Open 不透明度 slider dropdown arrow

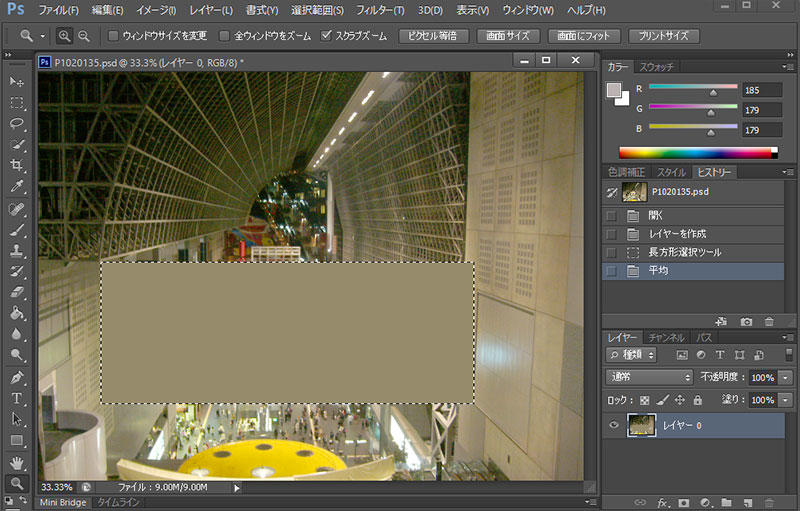(785, 378)
